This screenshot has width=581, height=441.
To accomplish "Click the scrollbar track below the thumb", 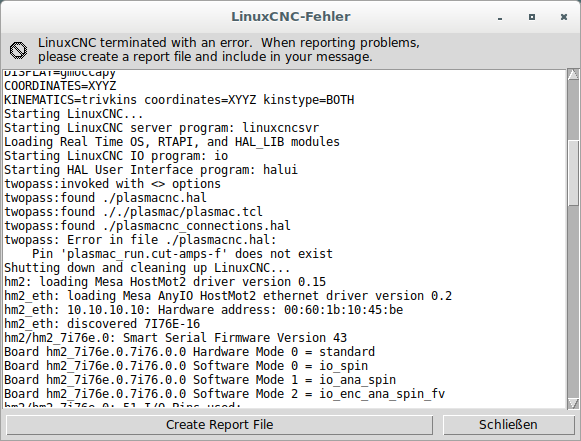I will coord(573,301).
